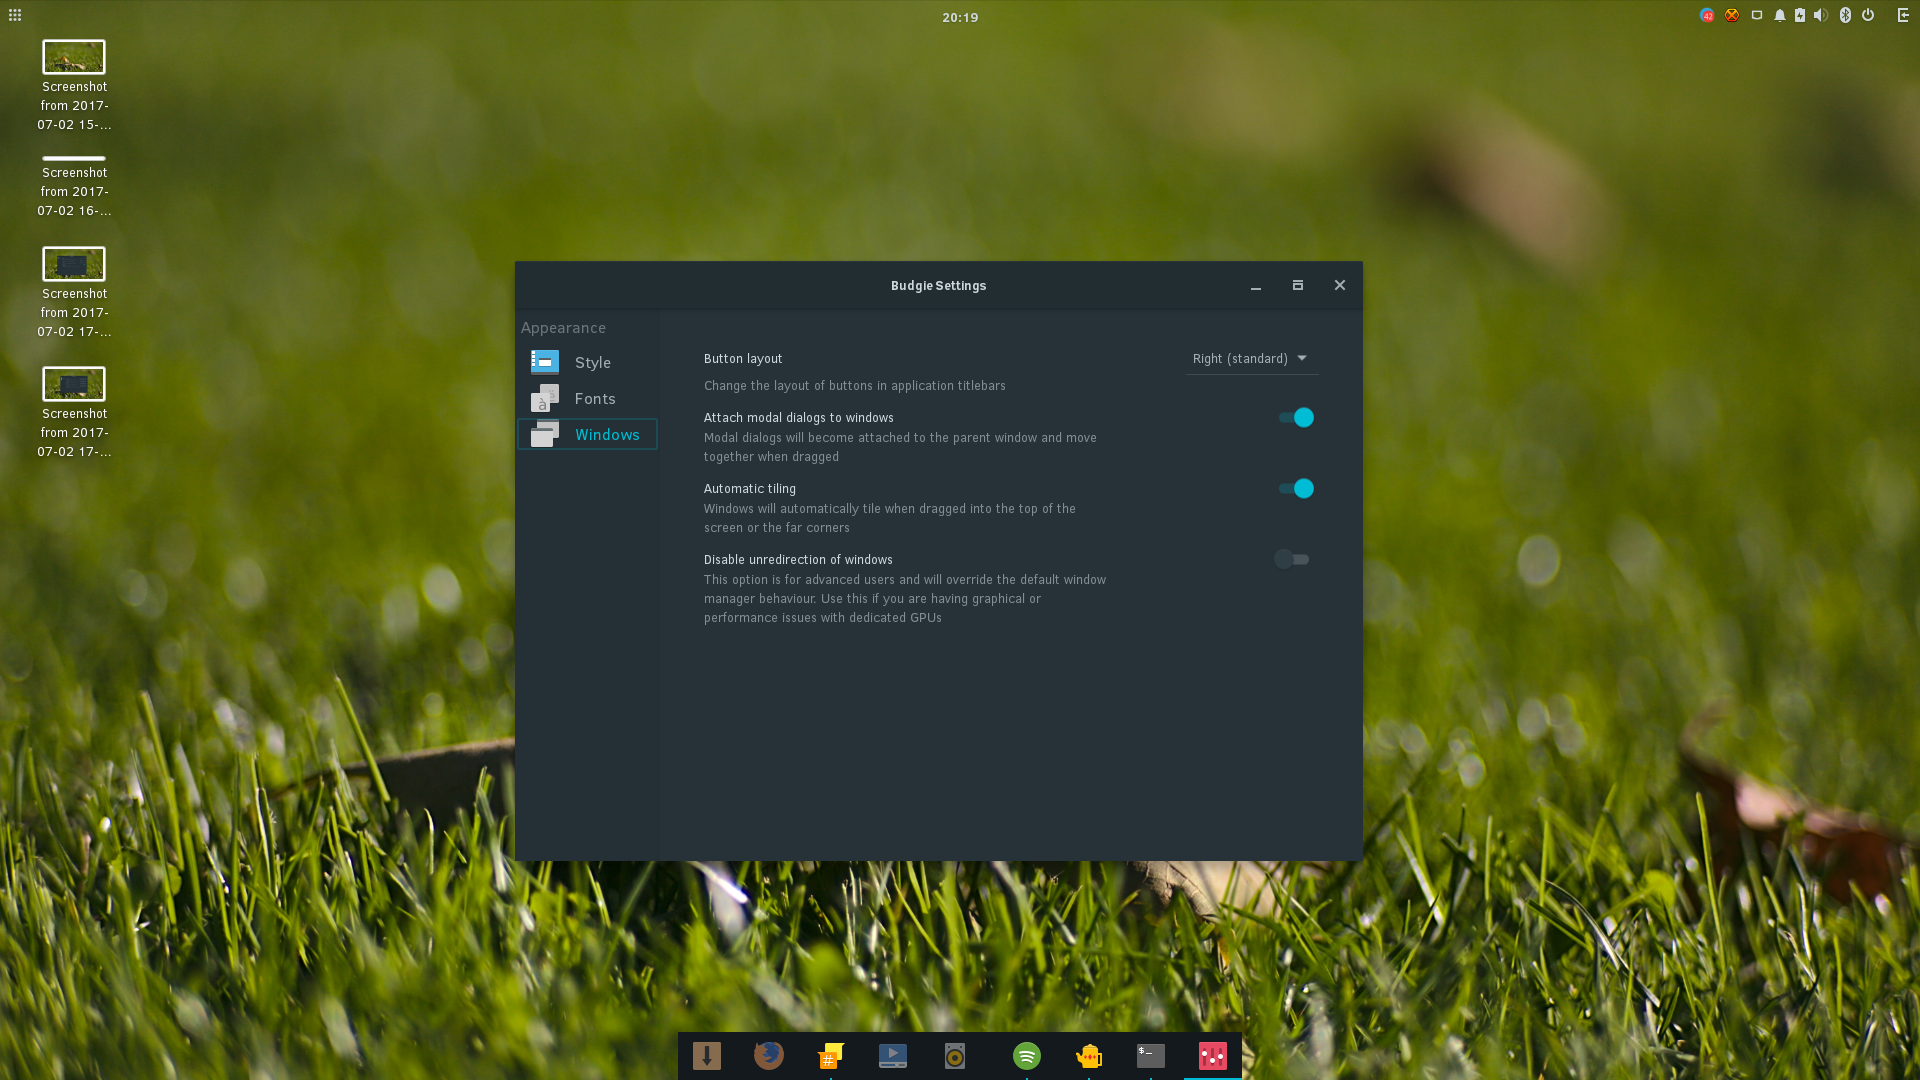The height and width of the screenshot is (1080, 1920).
Task: Enable Disable unredirection of windows switch
Action: tap(1292, 559)
